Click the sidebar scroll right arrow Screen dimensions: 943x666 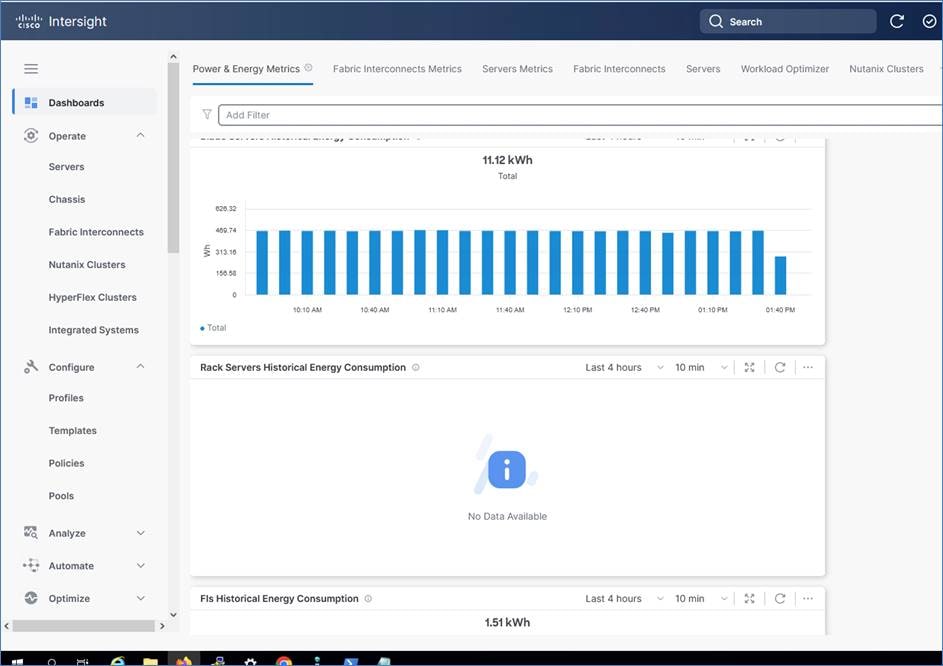(162, 626)
